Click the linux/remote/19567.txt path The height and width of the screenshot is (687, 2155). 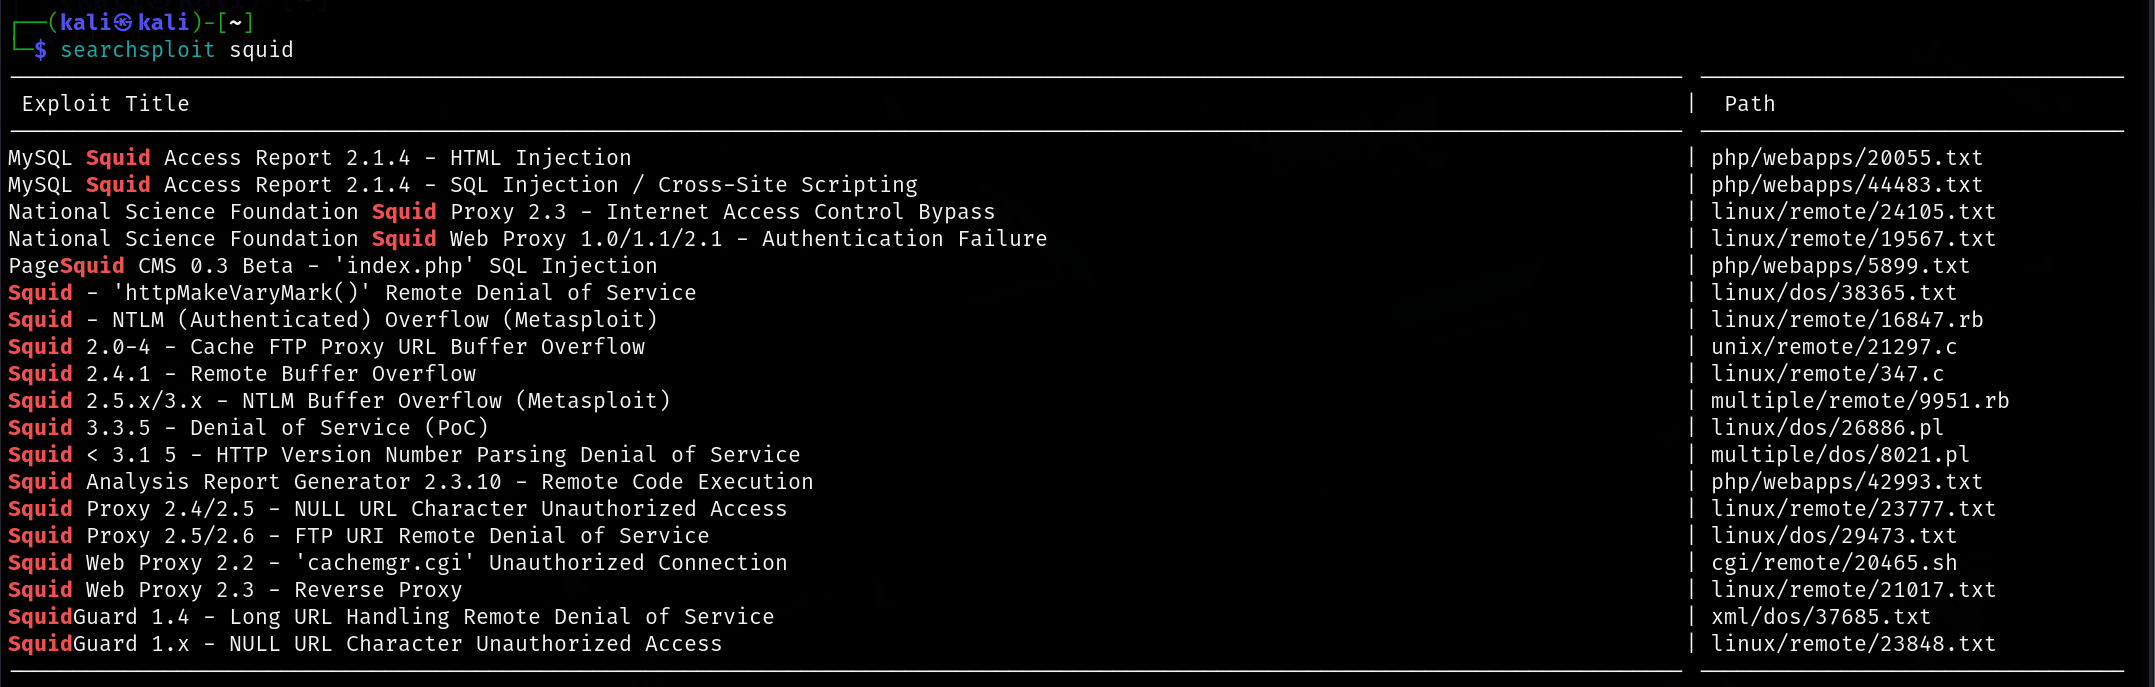point(1852,239)
